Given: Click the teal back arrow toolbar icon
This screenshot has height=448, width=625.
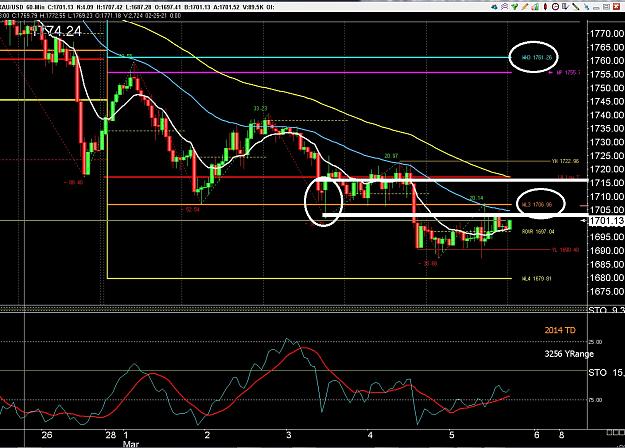Looking at the screenshot, I should pos(494,7).
